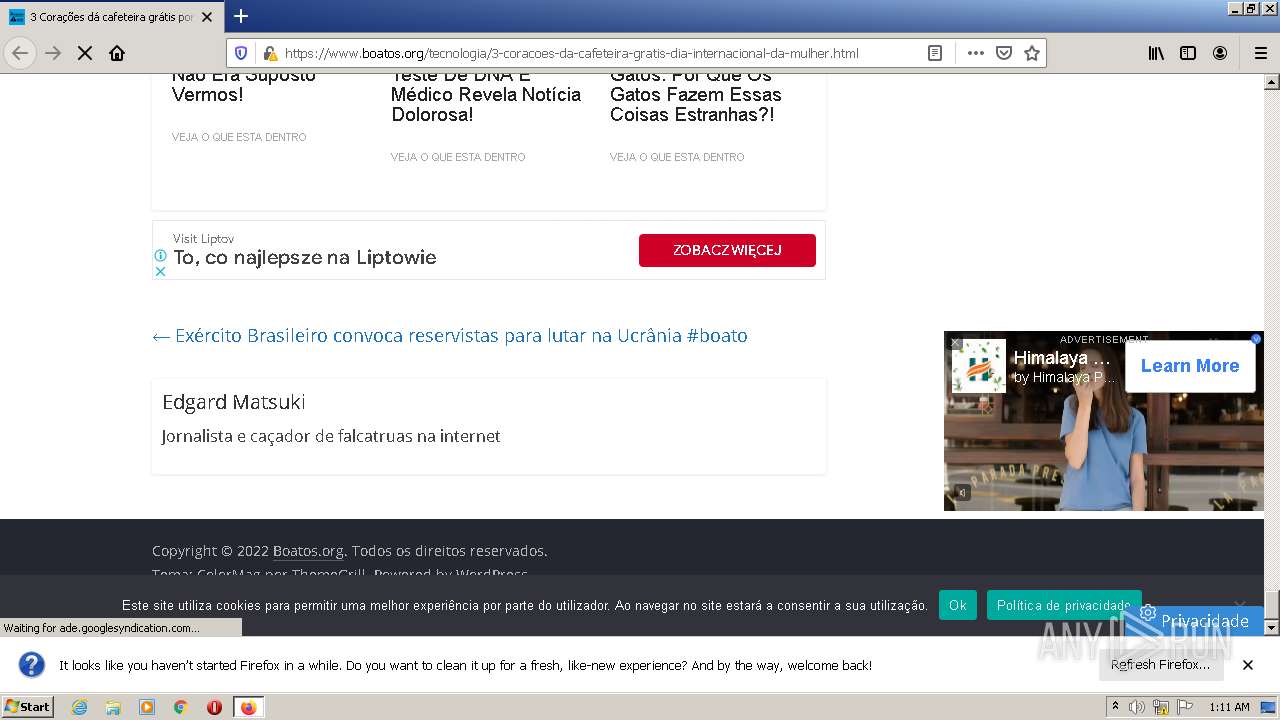Screen dimensions: 1280x720
Task: Open 'To, co najlepsze na Liptowie' ad
Action: click(304, 257)
